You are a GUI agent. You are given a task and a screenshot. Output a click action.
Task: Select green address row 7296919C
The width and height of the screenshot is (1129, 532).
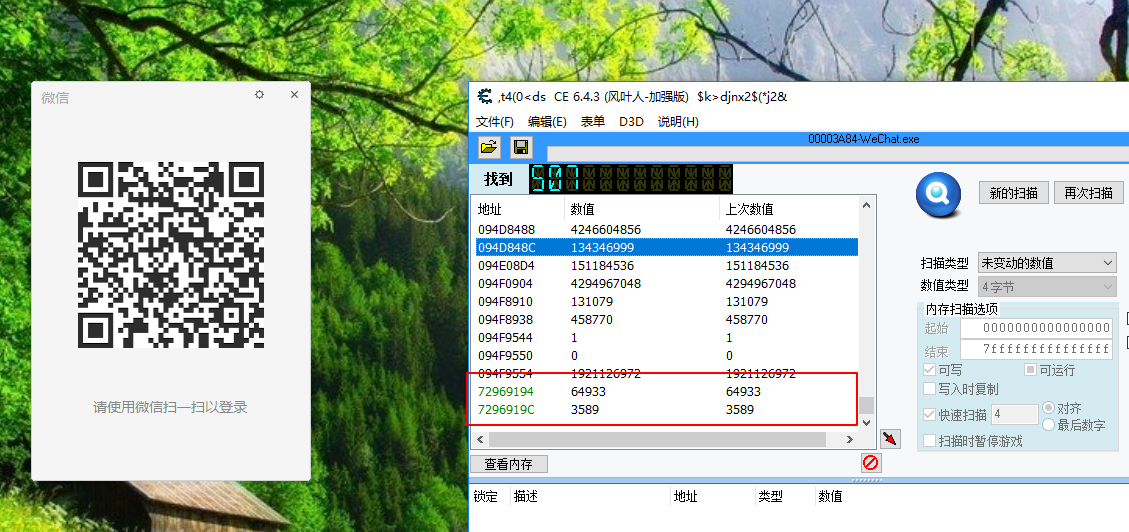pos(667,410)
